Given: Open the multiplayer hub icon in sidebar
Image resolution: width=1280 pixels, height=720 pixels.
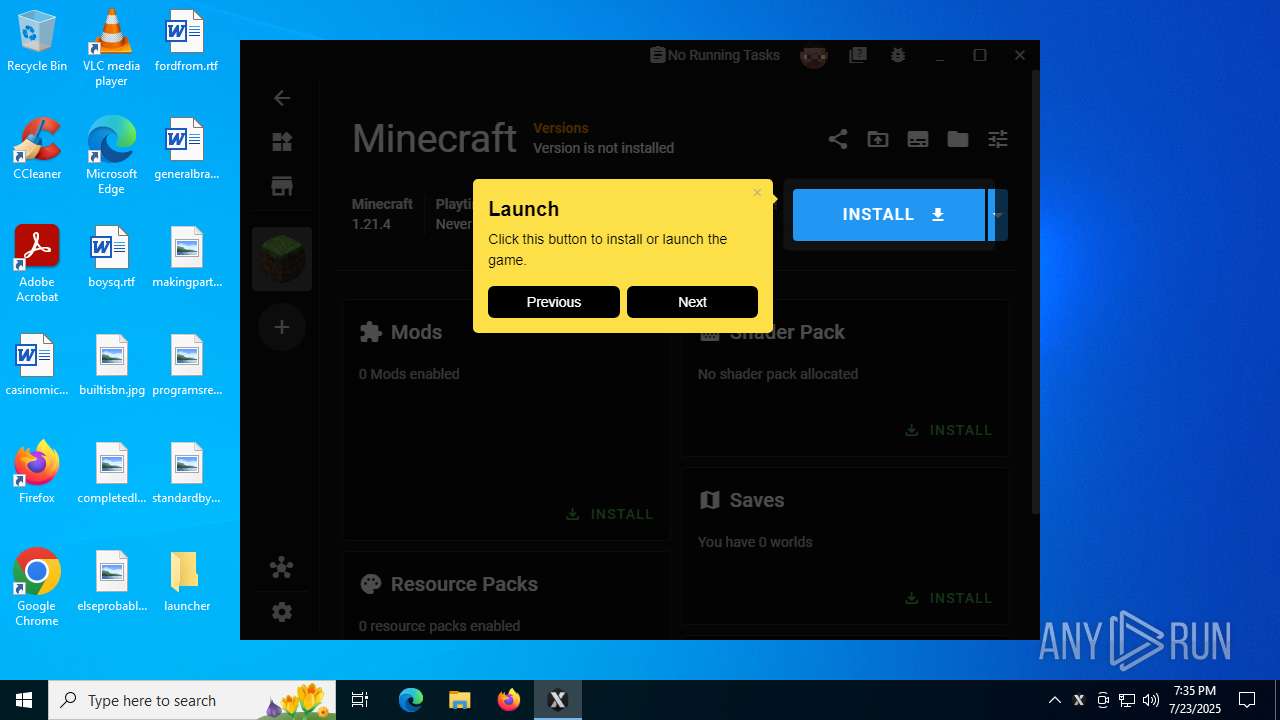Looking at the screenshot, I should (282, 568).
